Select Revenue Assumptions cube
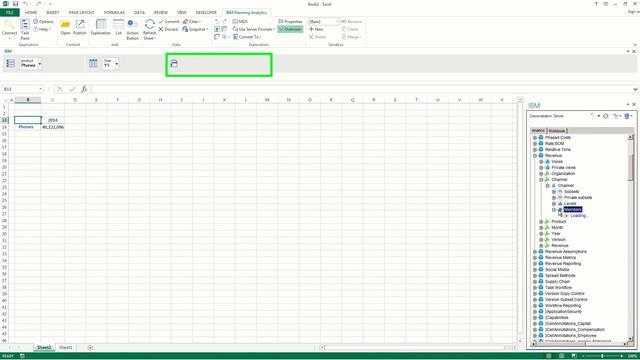This screenshot has height=360, width=640. (x=566, y=251)
